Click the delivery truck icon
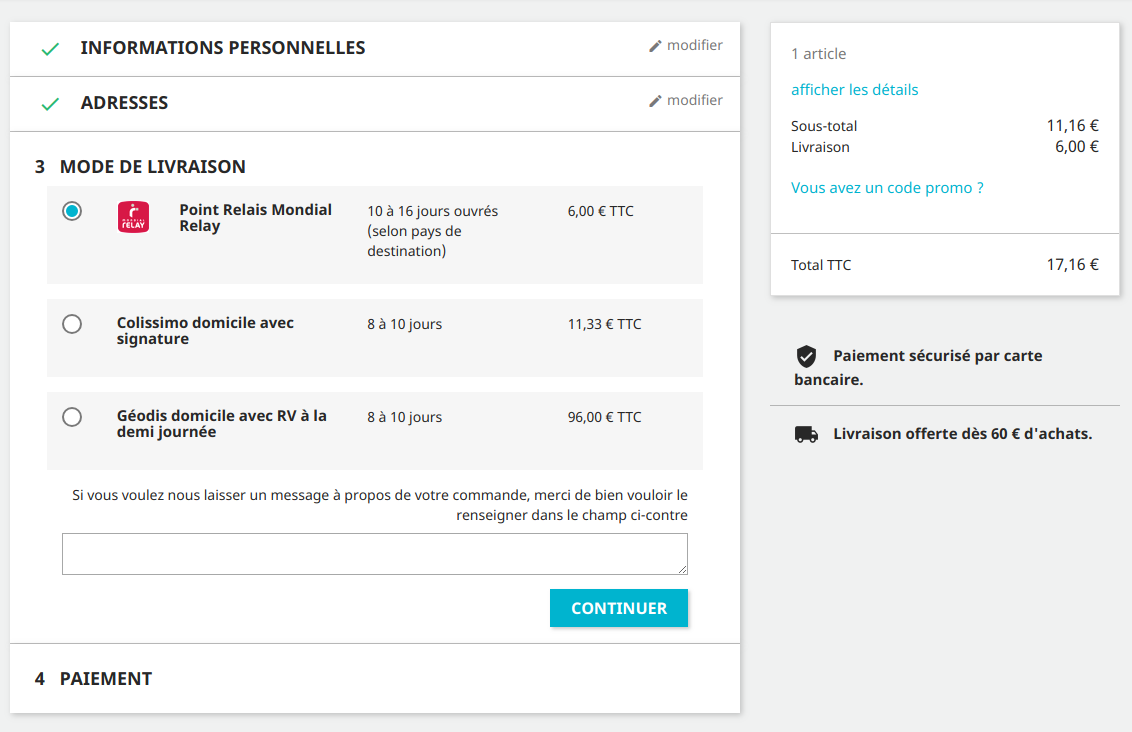1132x732 pixels. (x=806, y=434)
